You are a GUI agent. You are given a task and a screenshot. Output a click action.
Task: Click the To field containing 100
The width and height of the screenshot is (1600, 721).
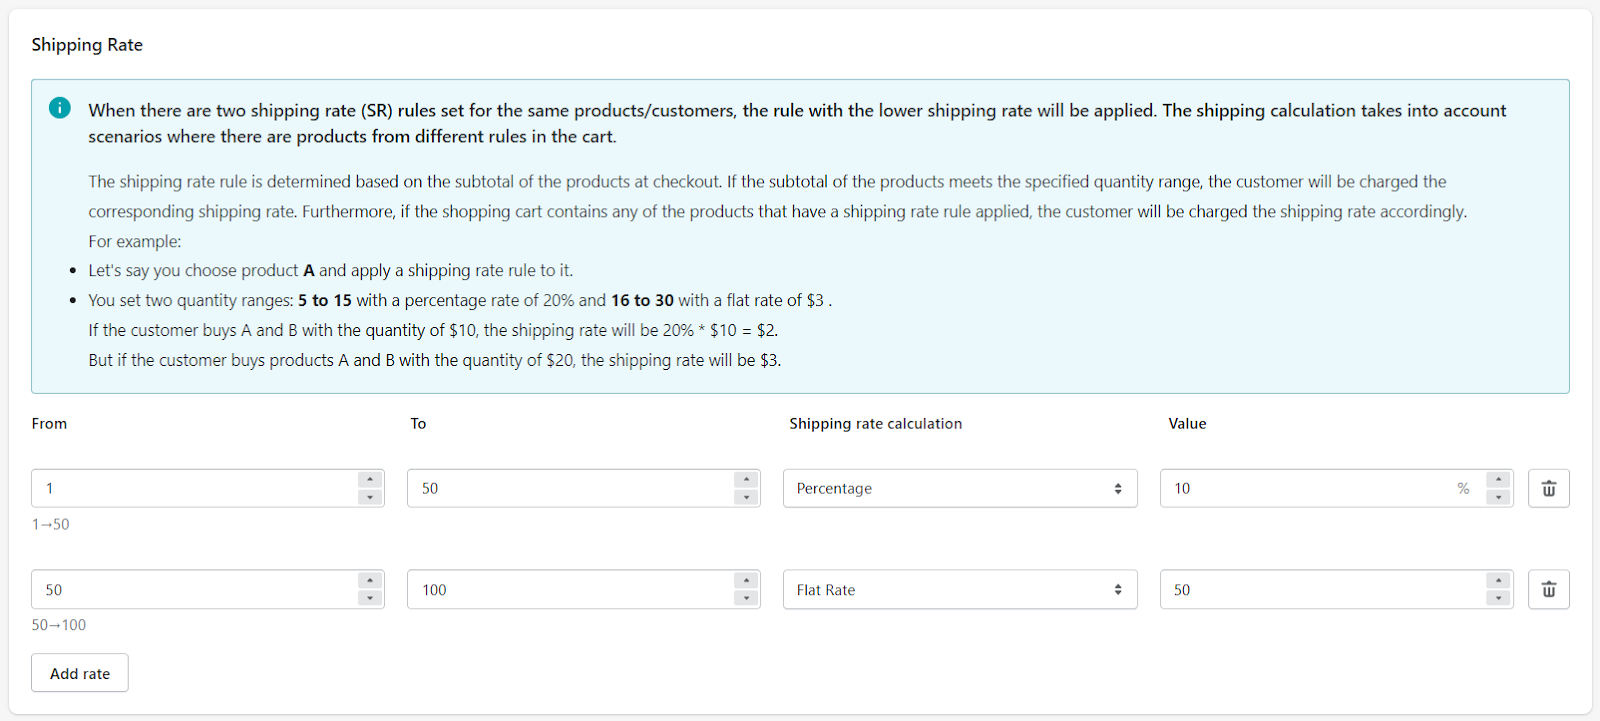[571, 590]
